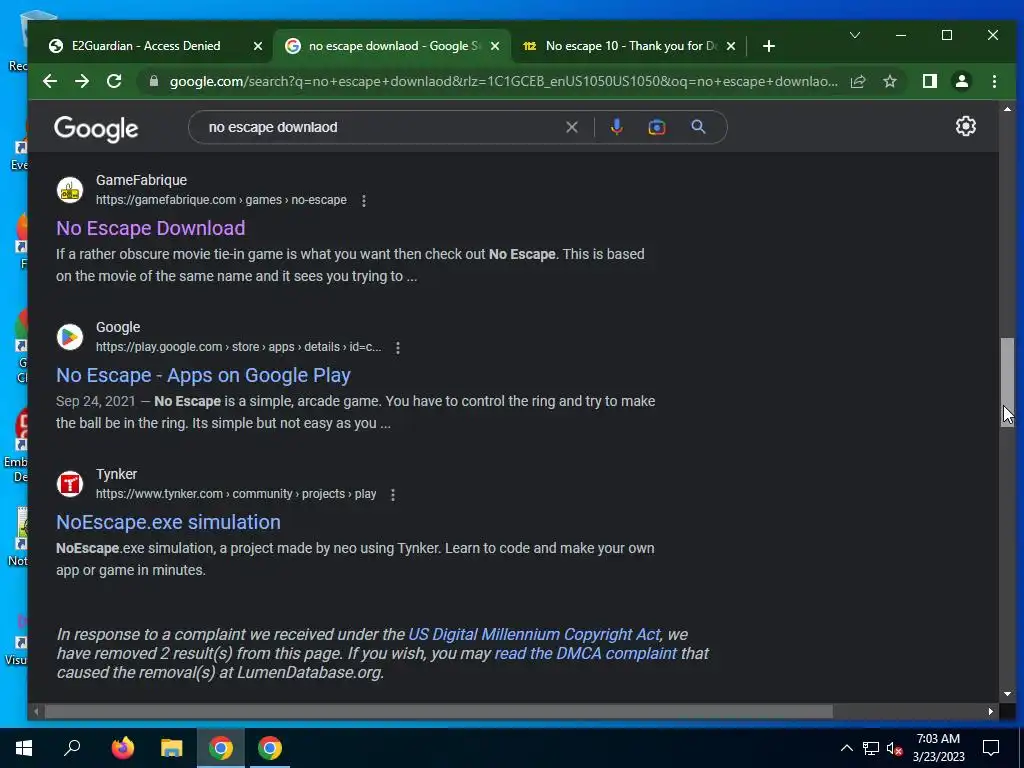The width and height of the screenshot is (1024, 768).
Task: Click the scroll up arrow
Action: (x=1008, y=109)
